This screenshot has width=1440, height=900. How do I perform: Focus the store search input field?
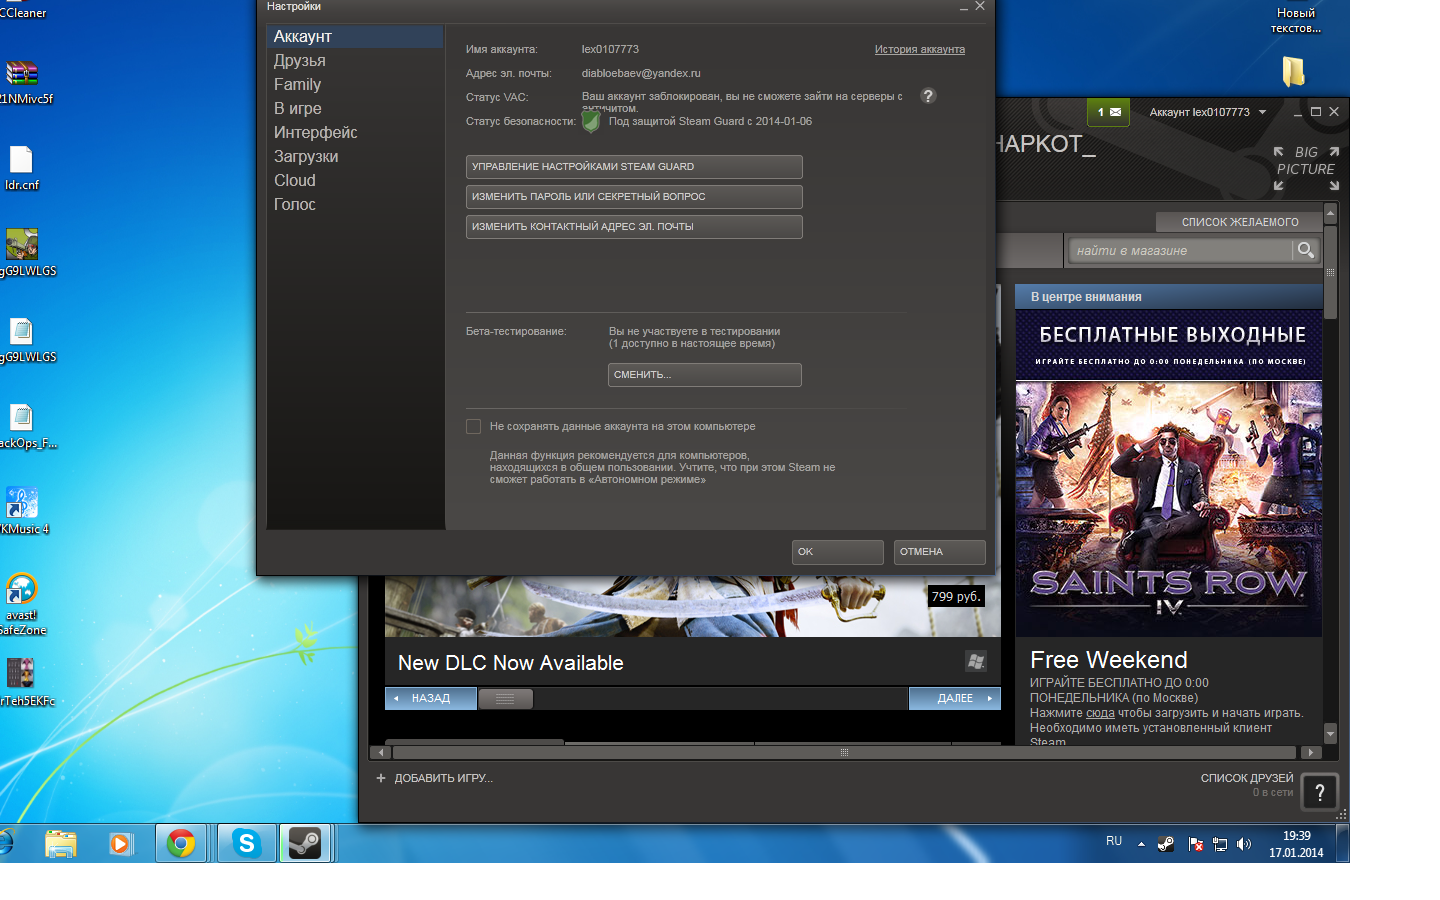[1182, 250]
